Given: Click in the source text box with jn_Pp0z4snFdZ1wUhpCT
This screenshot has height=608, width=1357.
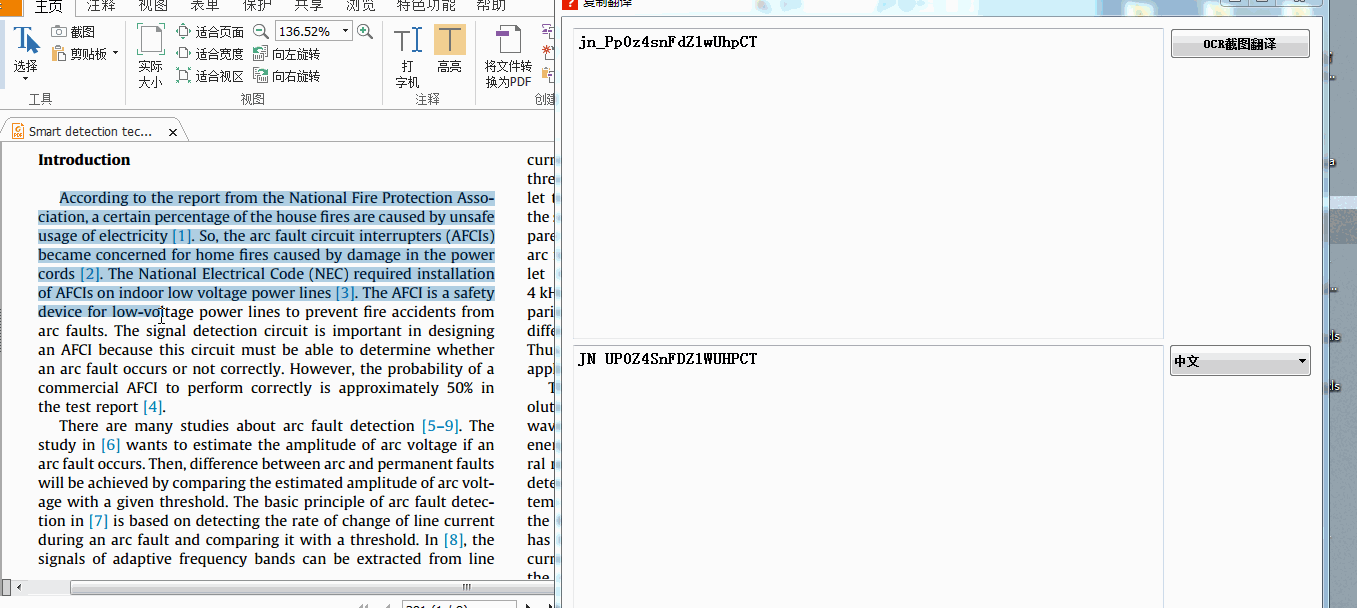Looking at the screenshot, I should (x=867, y=184).
